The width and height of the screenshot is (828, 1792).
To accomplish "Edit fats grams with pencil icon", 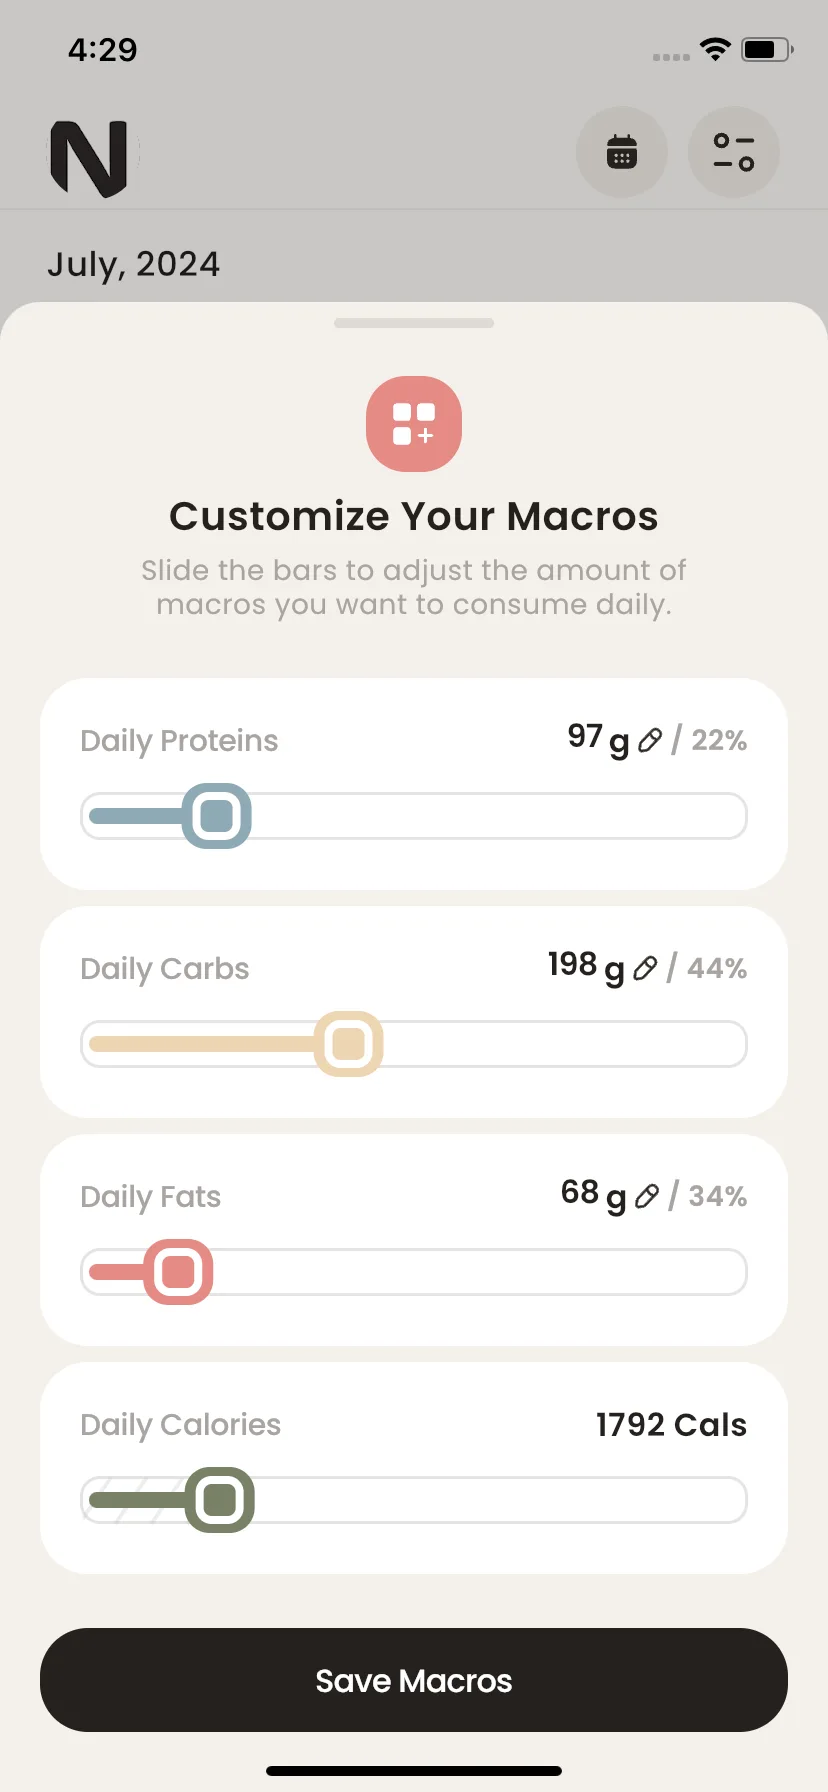I will pyautogui.click(x=647, y=1196).
